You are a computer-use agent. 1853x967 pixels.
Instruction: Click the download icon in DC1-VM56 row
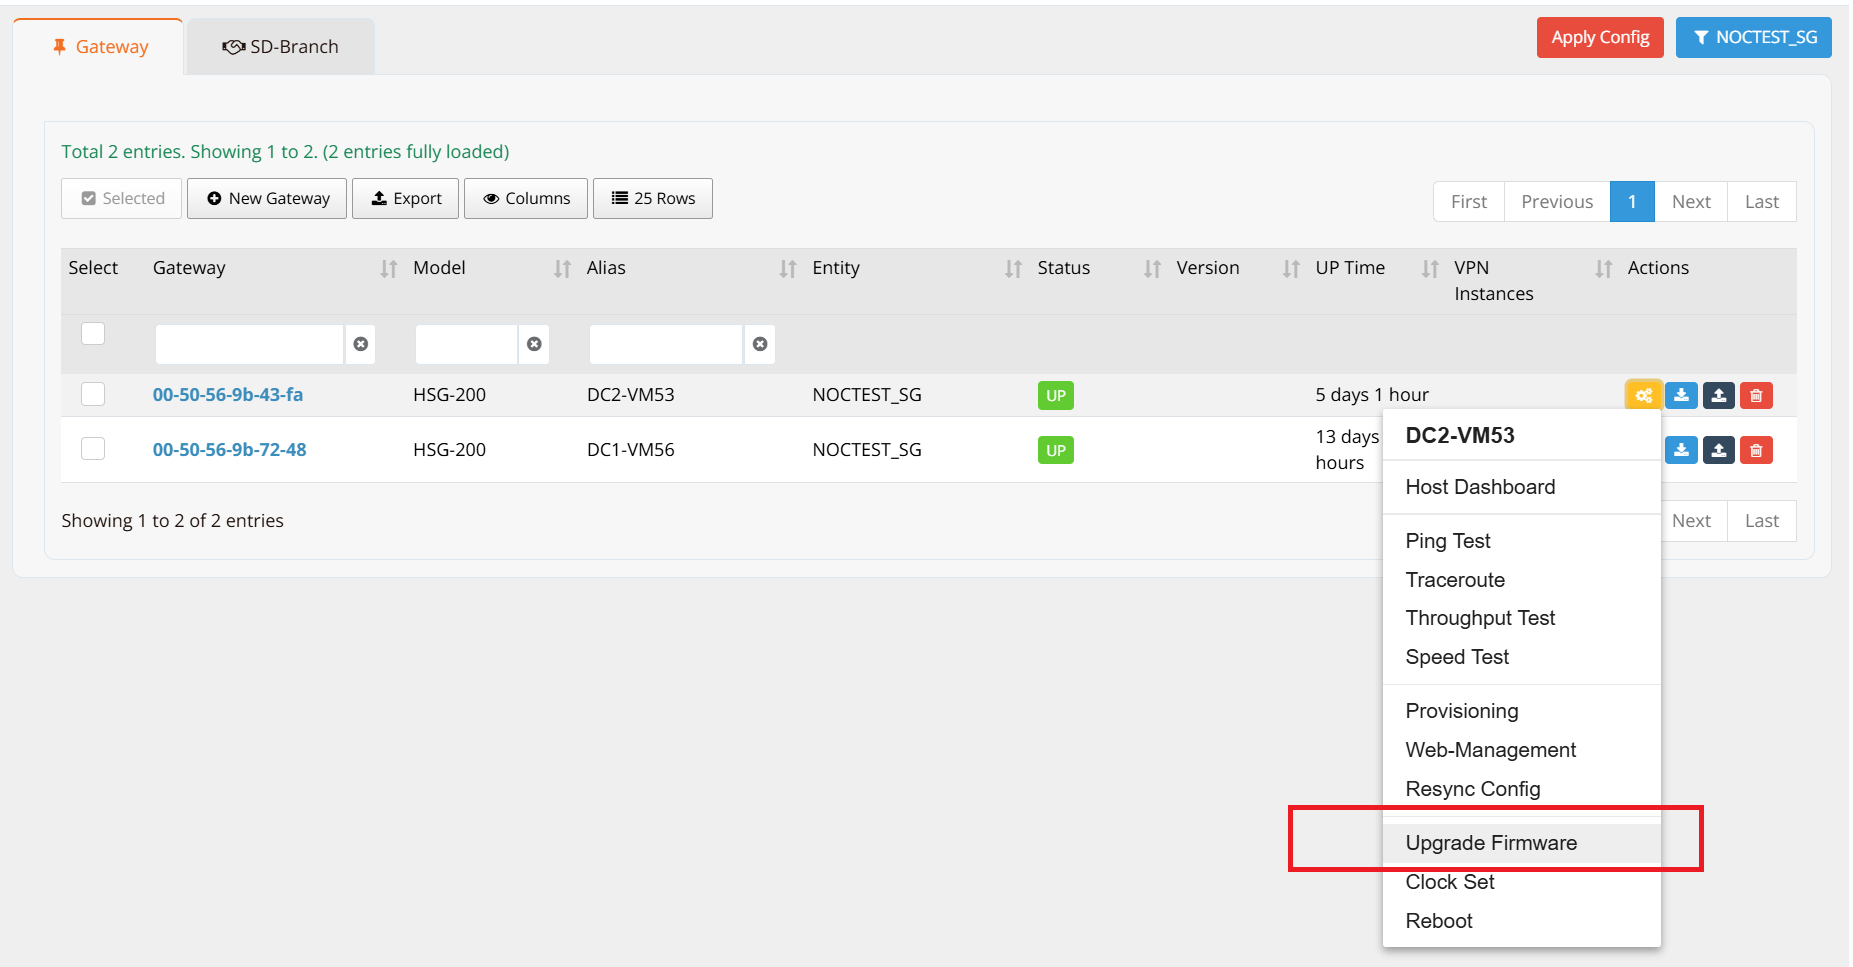(x=1681, y=450)
